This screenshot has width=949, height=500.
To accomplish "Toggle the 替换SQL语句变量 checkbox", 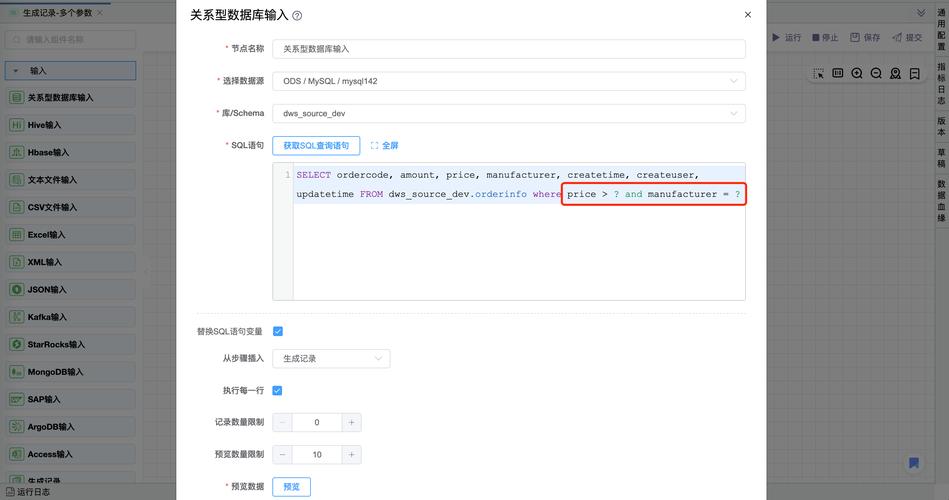I will pos(278,331).
